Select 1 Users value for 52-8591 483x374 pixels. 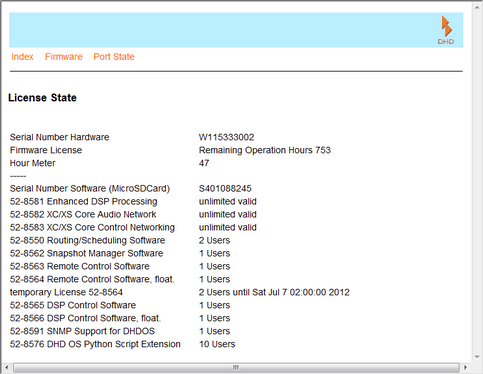coord(214,331)
